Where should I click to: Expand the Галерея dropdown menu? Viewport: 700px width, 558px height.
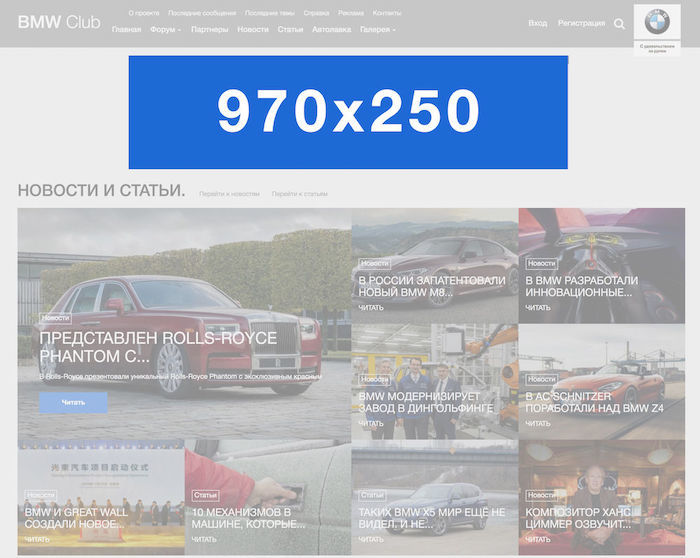tap(378, 29)
